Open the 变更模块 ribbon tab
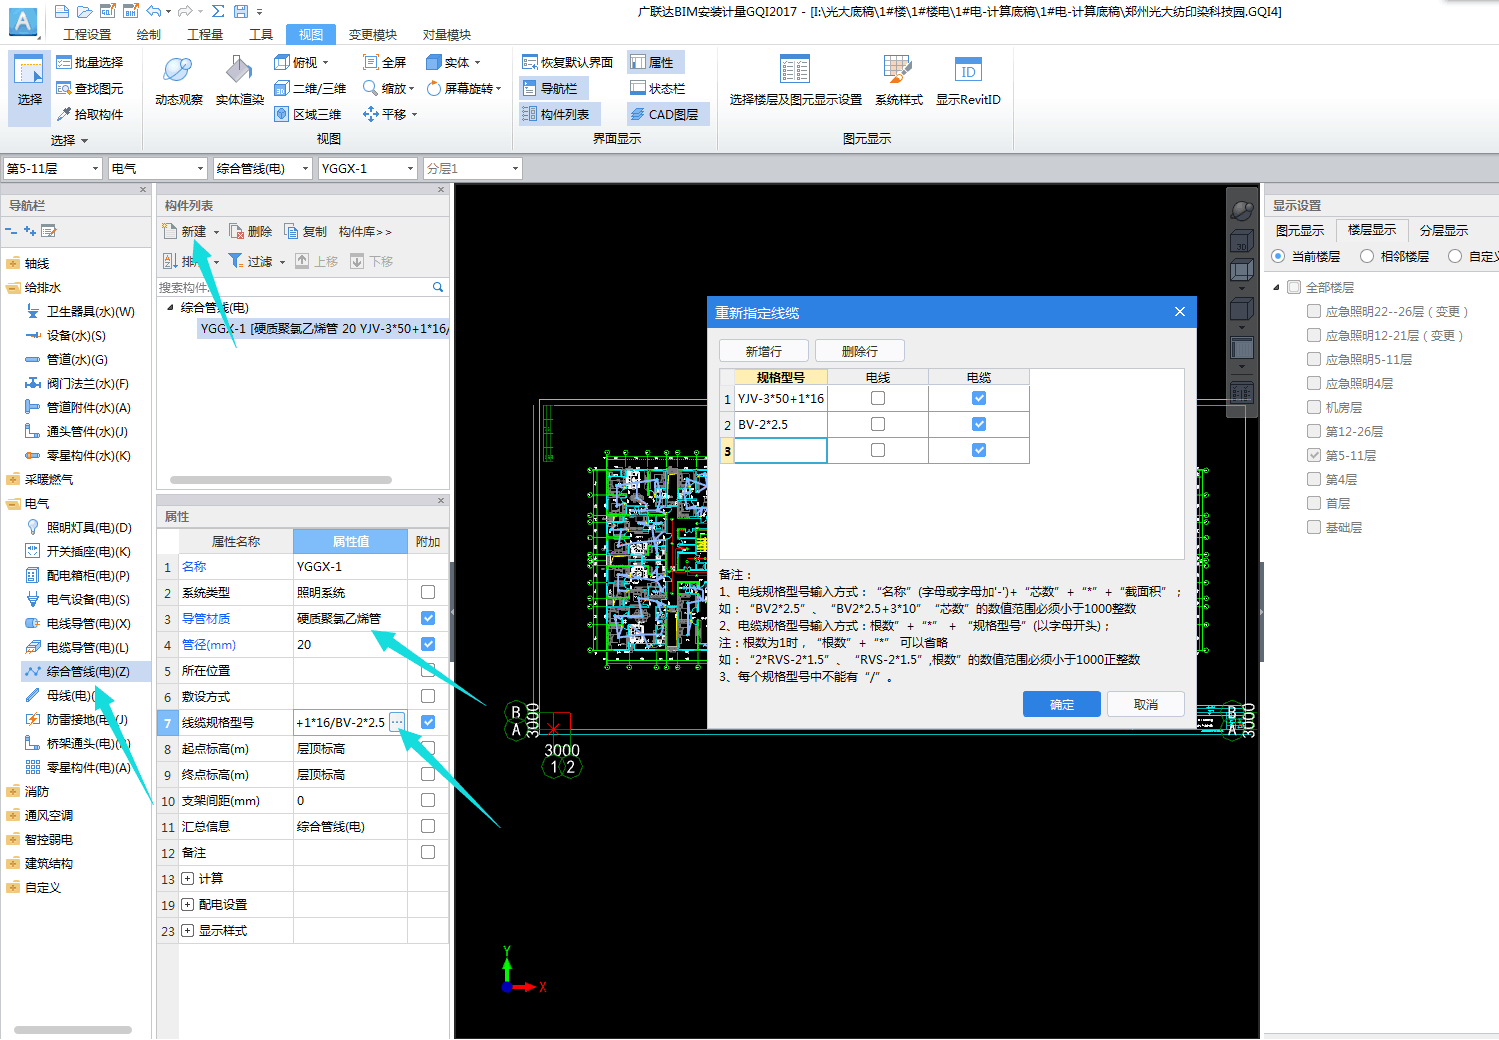The height and width of the screenshot is (1040, 1499). 373,34
